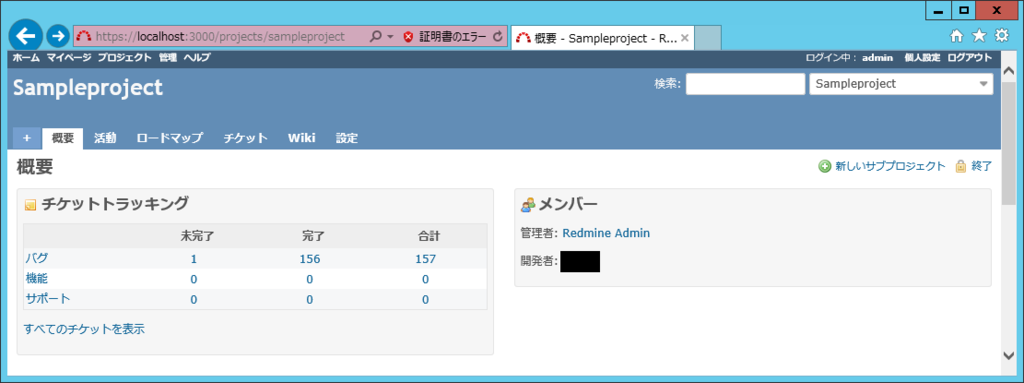Viewport: 1024px width, 383px height.
Task: Click the ログアウト link
Action: click(970, 58)
